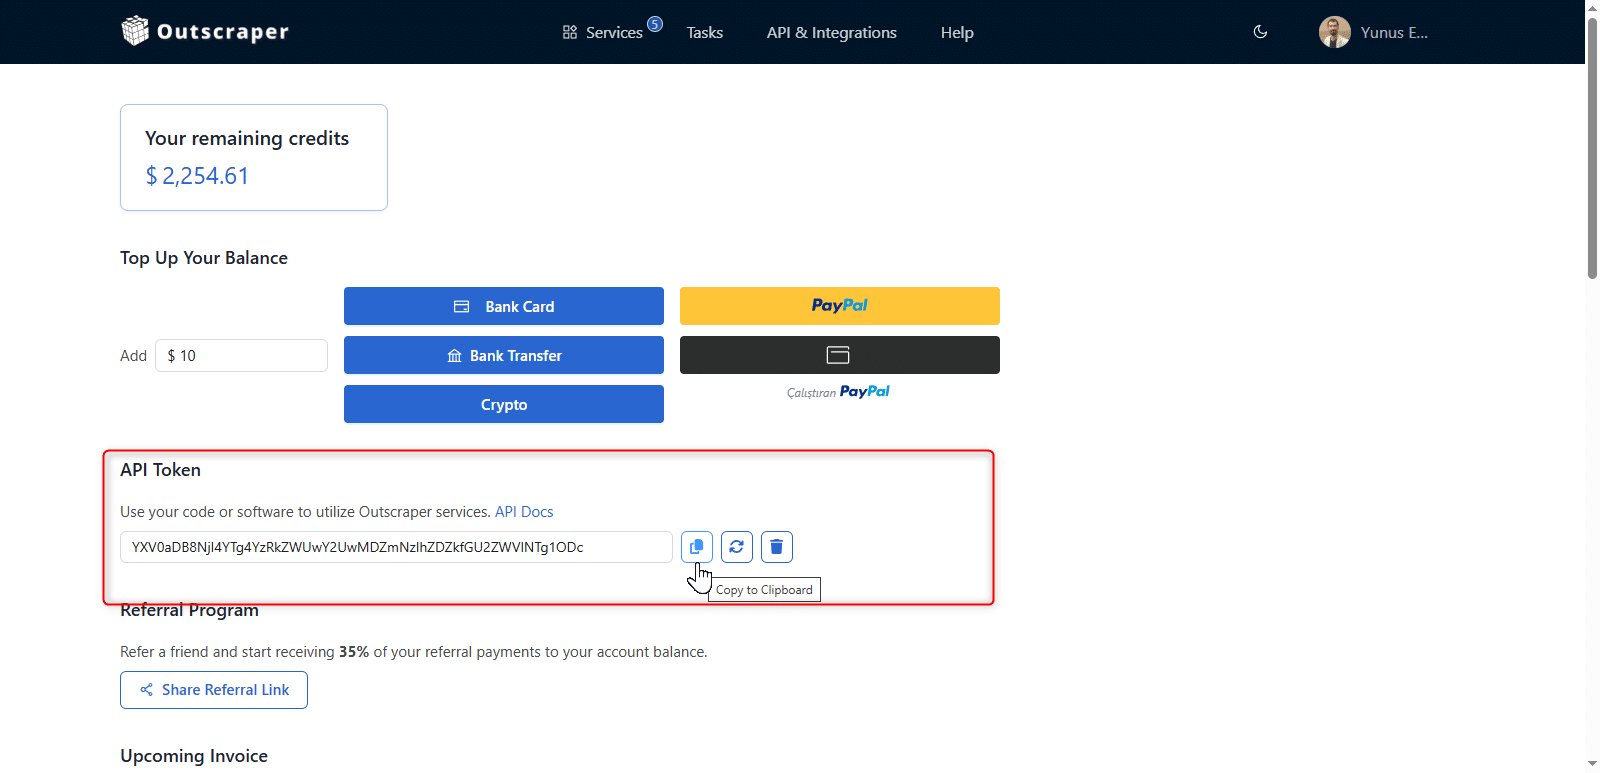The image size is (1600, 773).
Task: Open the Help menu
Action: click(956, 32)
